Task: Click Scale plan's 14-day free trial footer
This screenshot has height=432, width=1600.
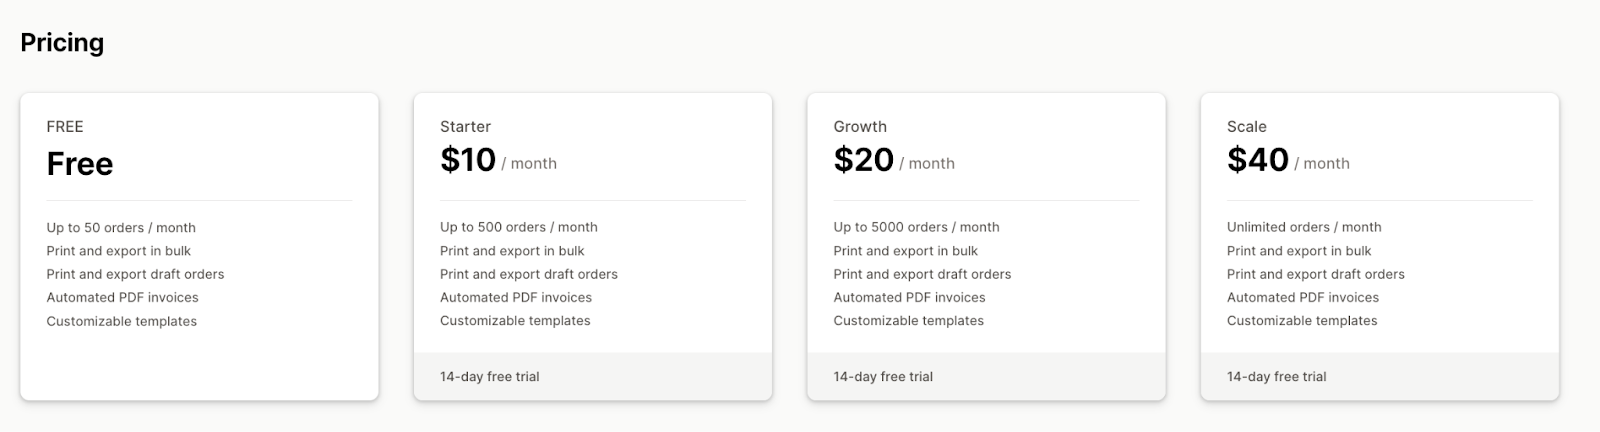Action: point(1380,376)
